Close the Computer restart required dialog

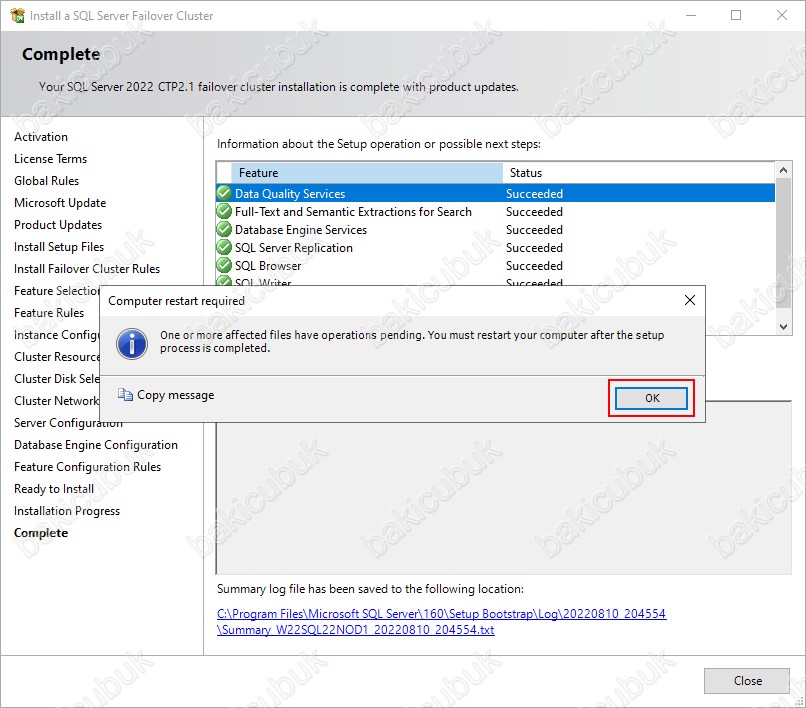(690, 300)
